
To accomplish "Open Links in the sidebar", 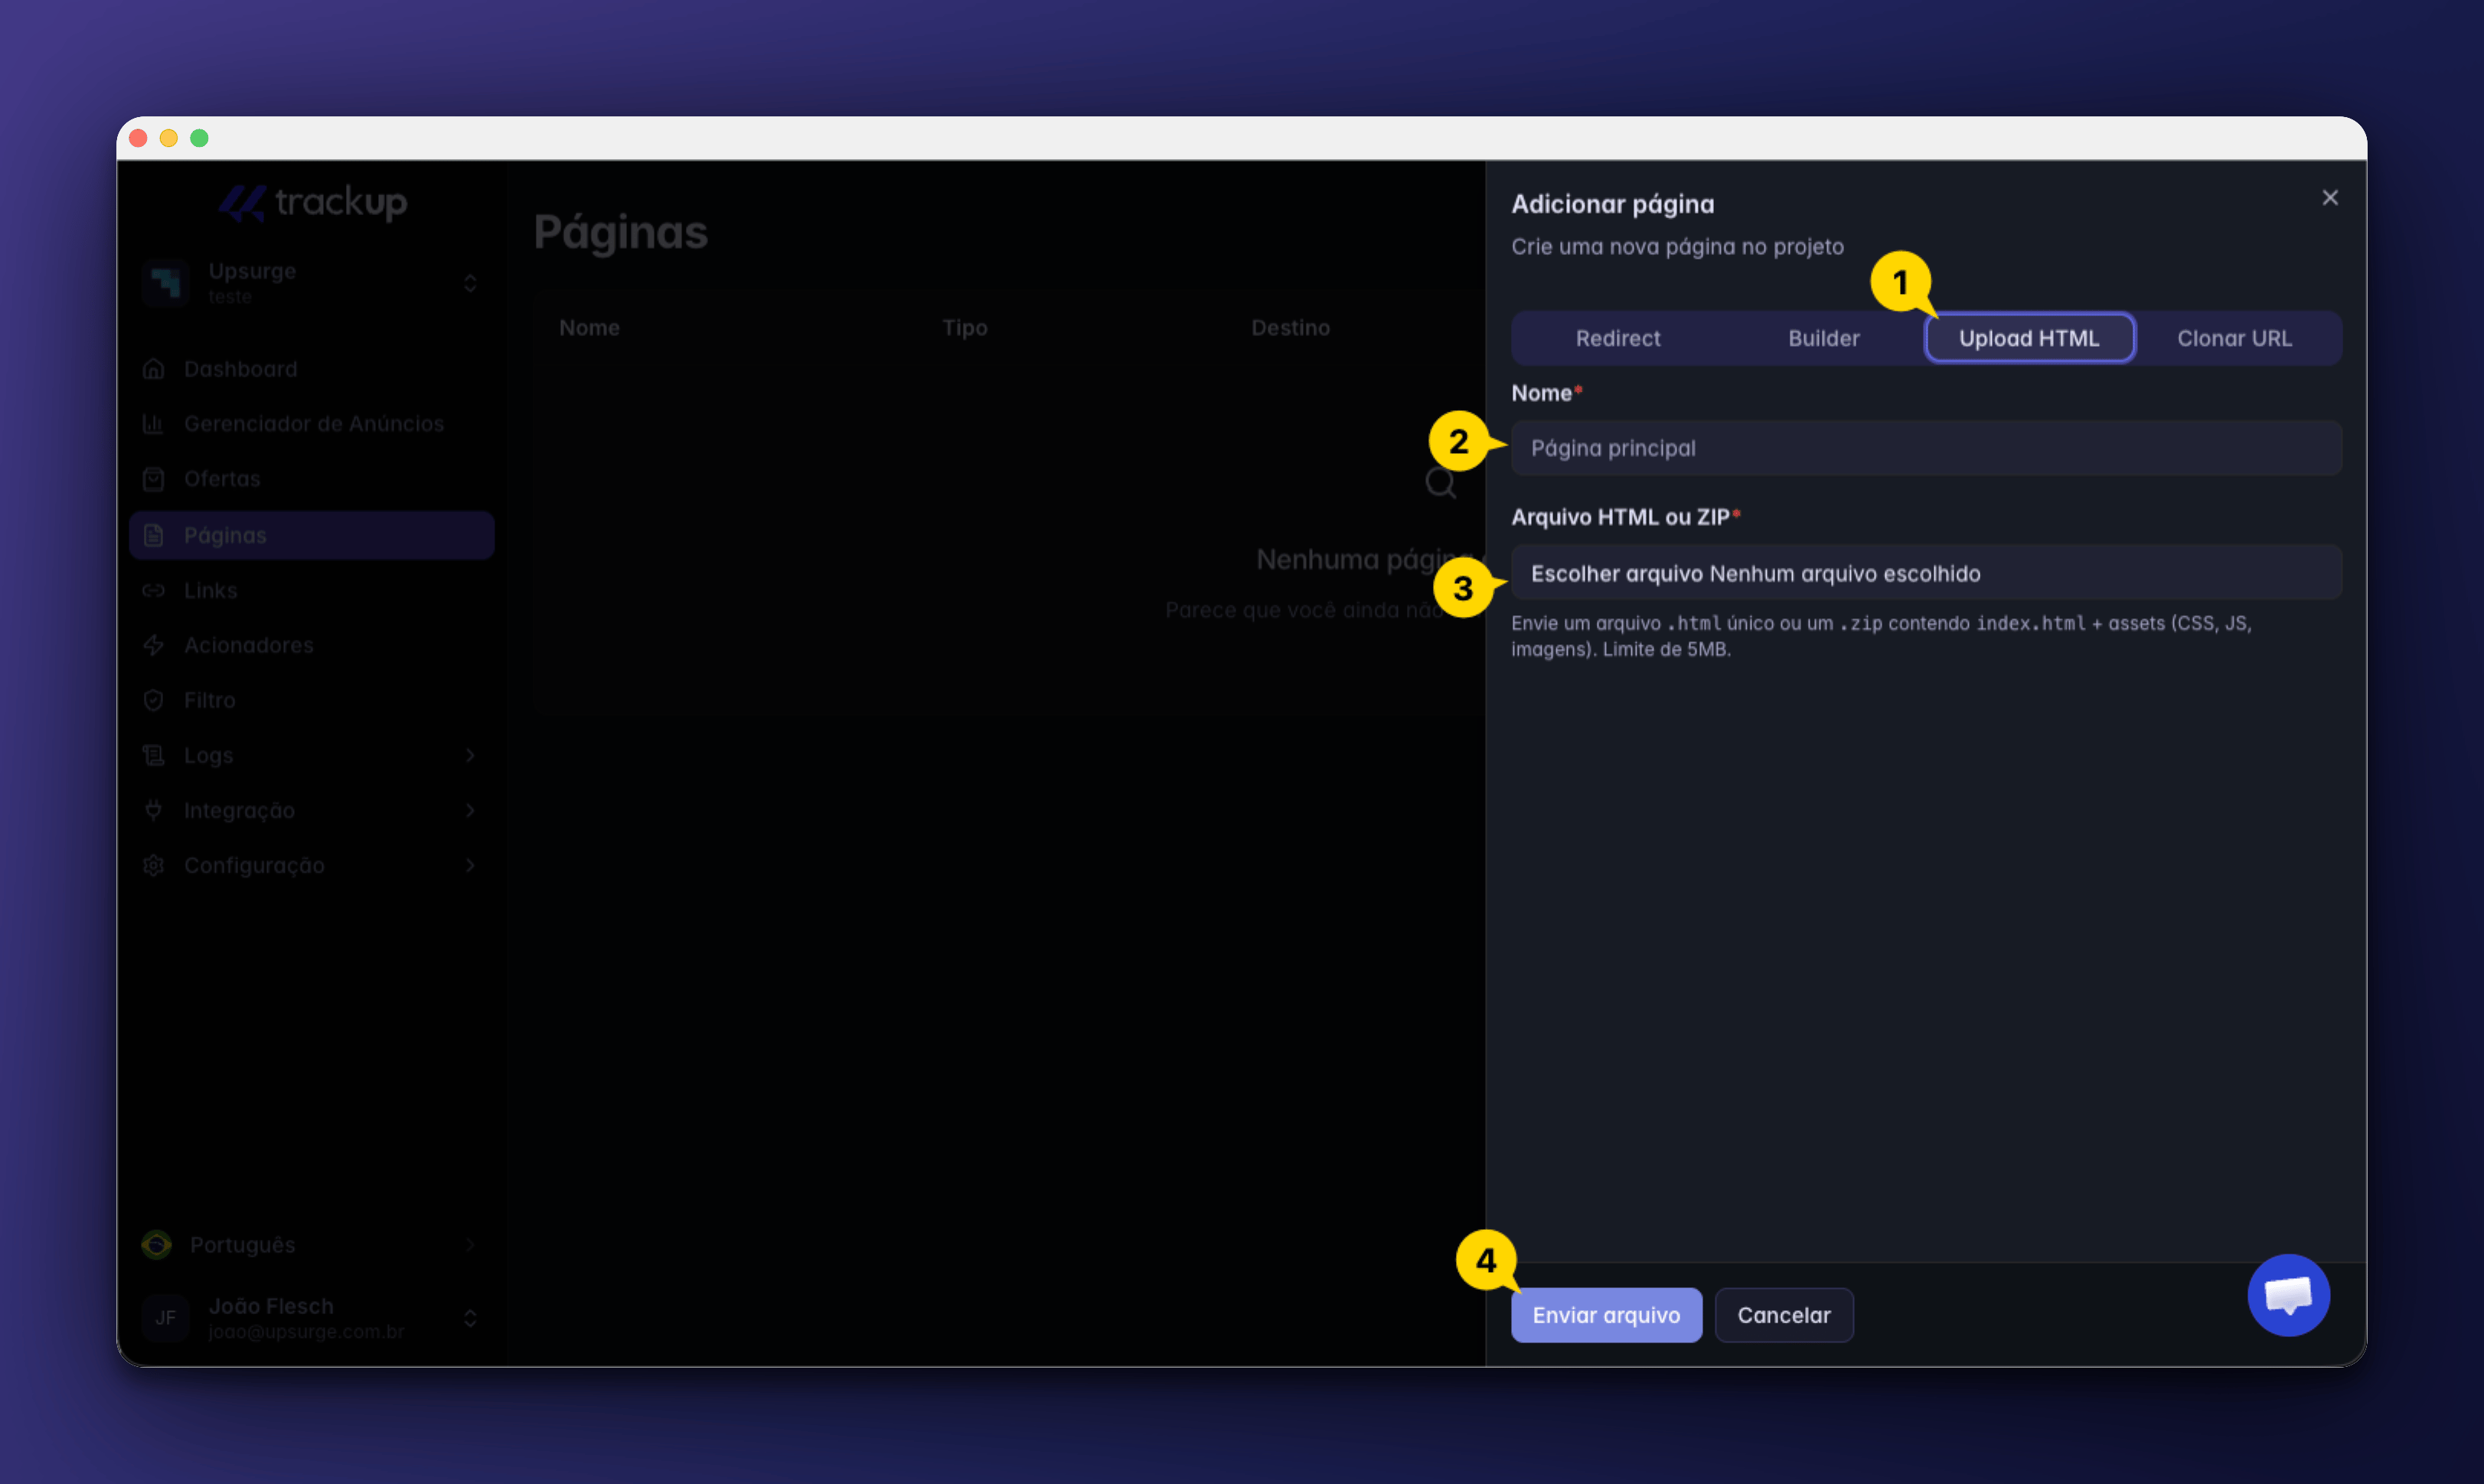I will point(311,590).
